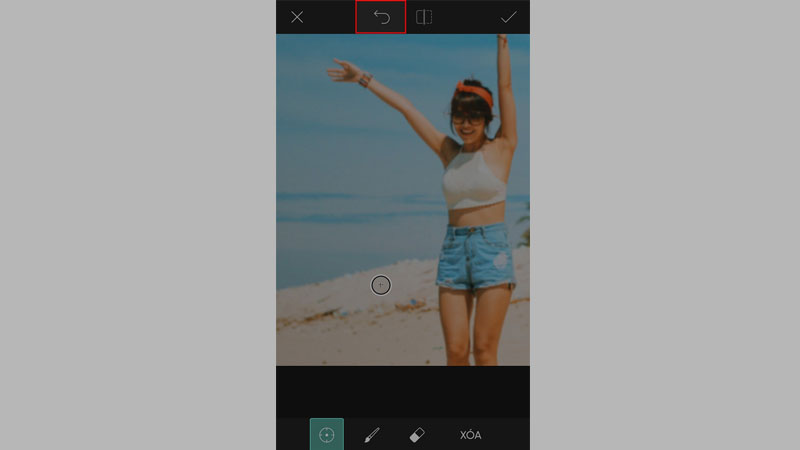Confirm changes with the checkmark icon

point(508,18)
